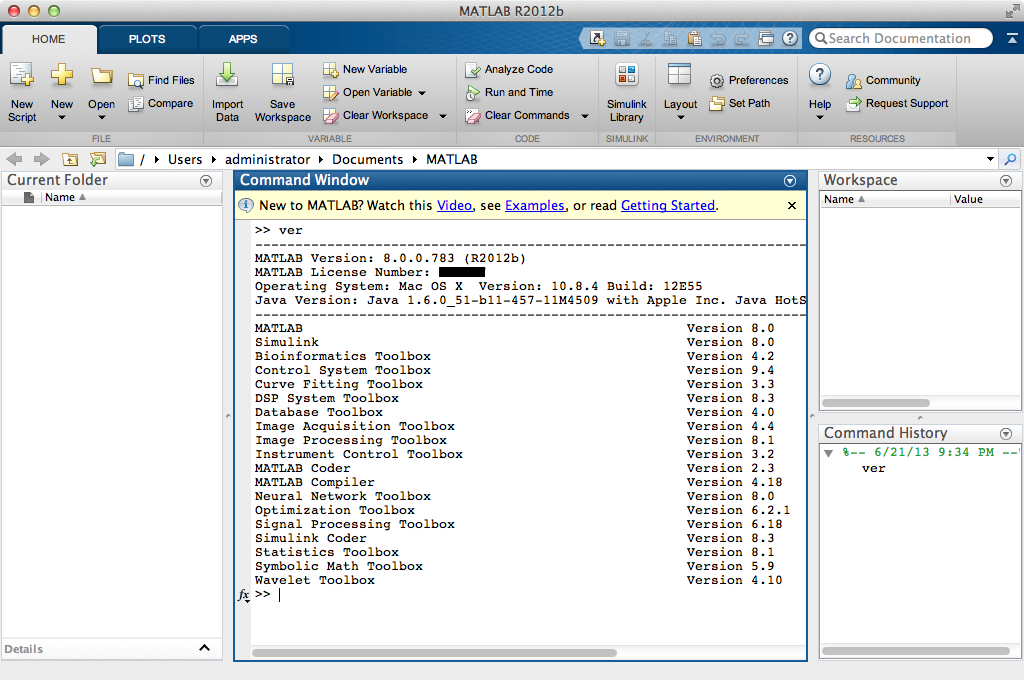
Task: Open the Examples link
Action: [535, 206]
